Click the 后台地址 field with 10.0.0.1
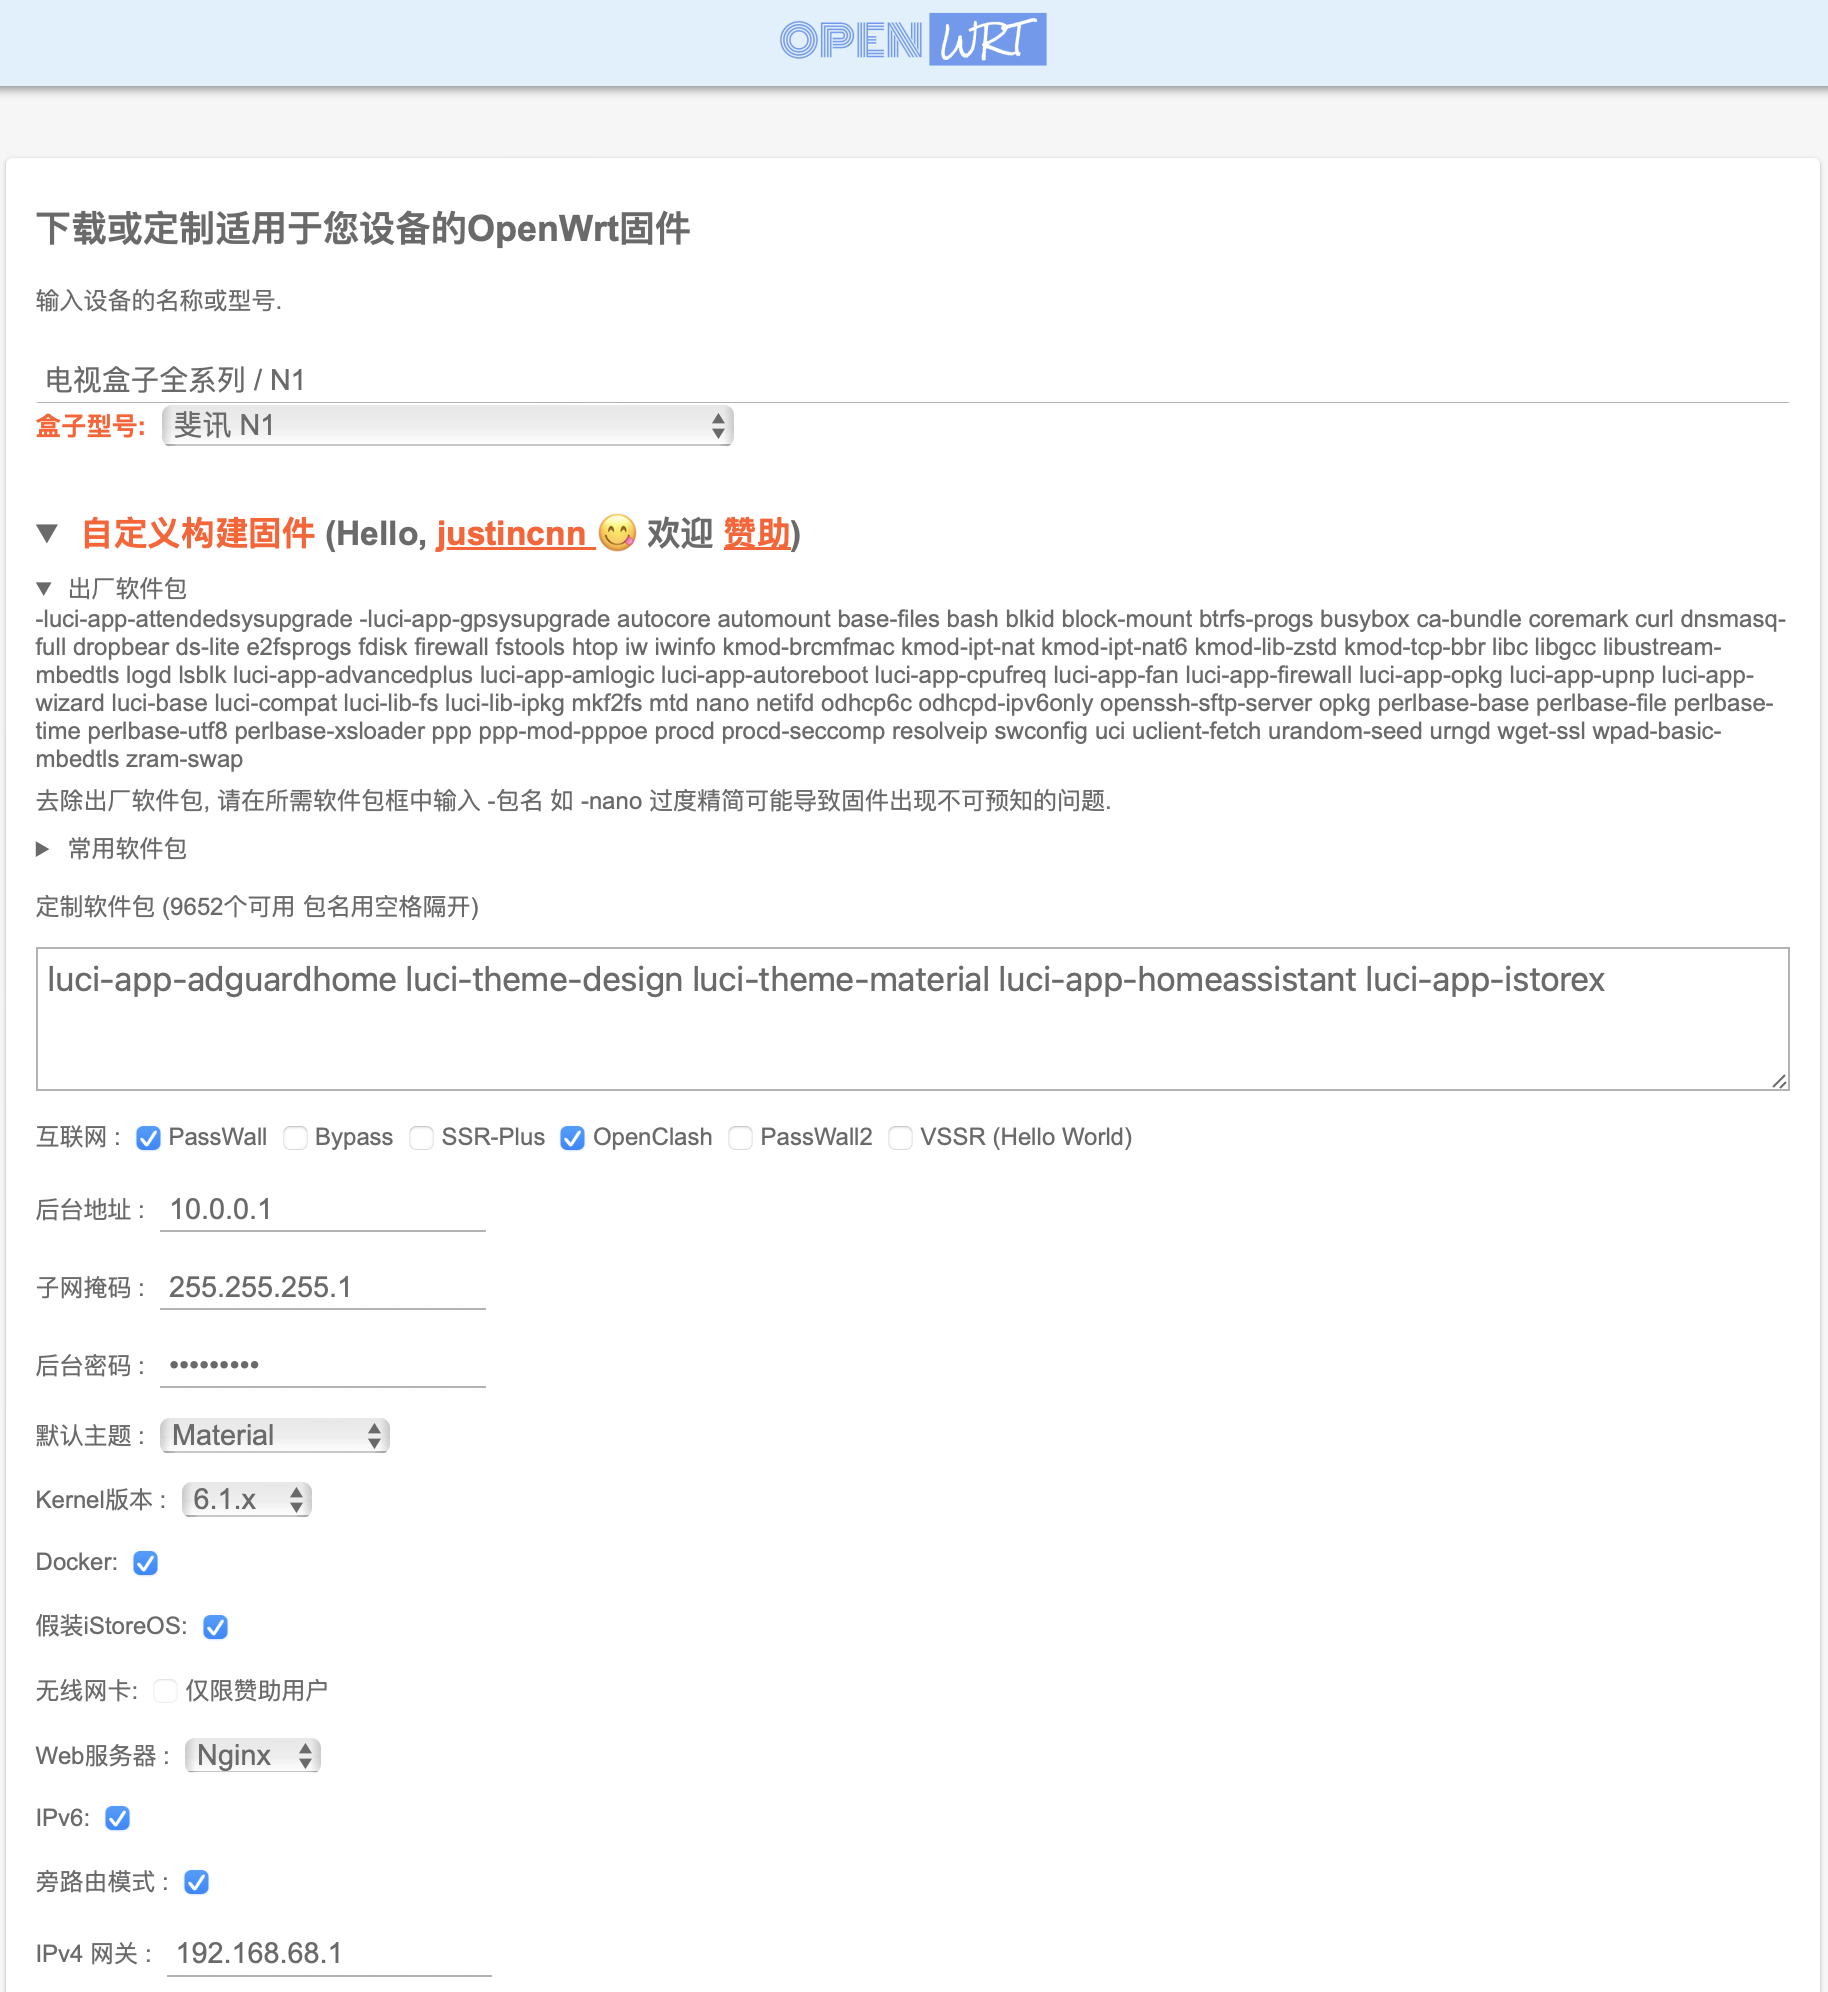Image resolution: width=1828 pixels, height=1992 pixels. coord(323,1210)
